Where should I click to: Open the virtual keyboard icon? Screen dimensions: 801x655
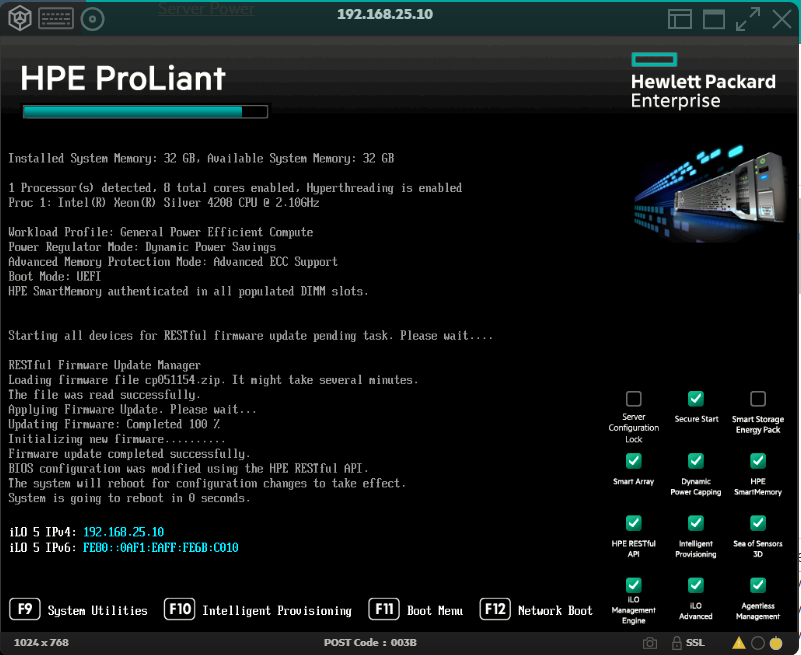click(56, 19)
